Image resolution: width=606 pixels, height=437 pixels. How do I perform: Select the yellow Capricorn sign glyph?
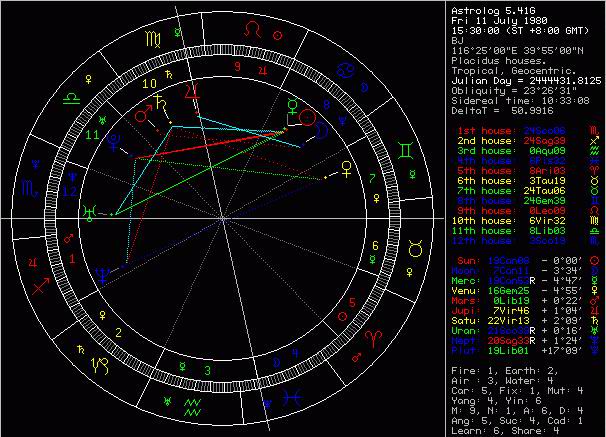(100, 366)
